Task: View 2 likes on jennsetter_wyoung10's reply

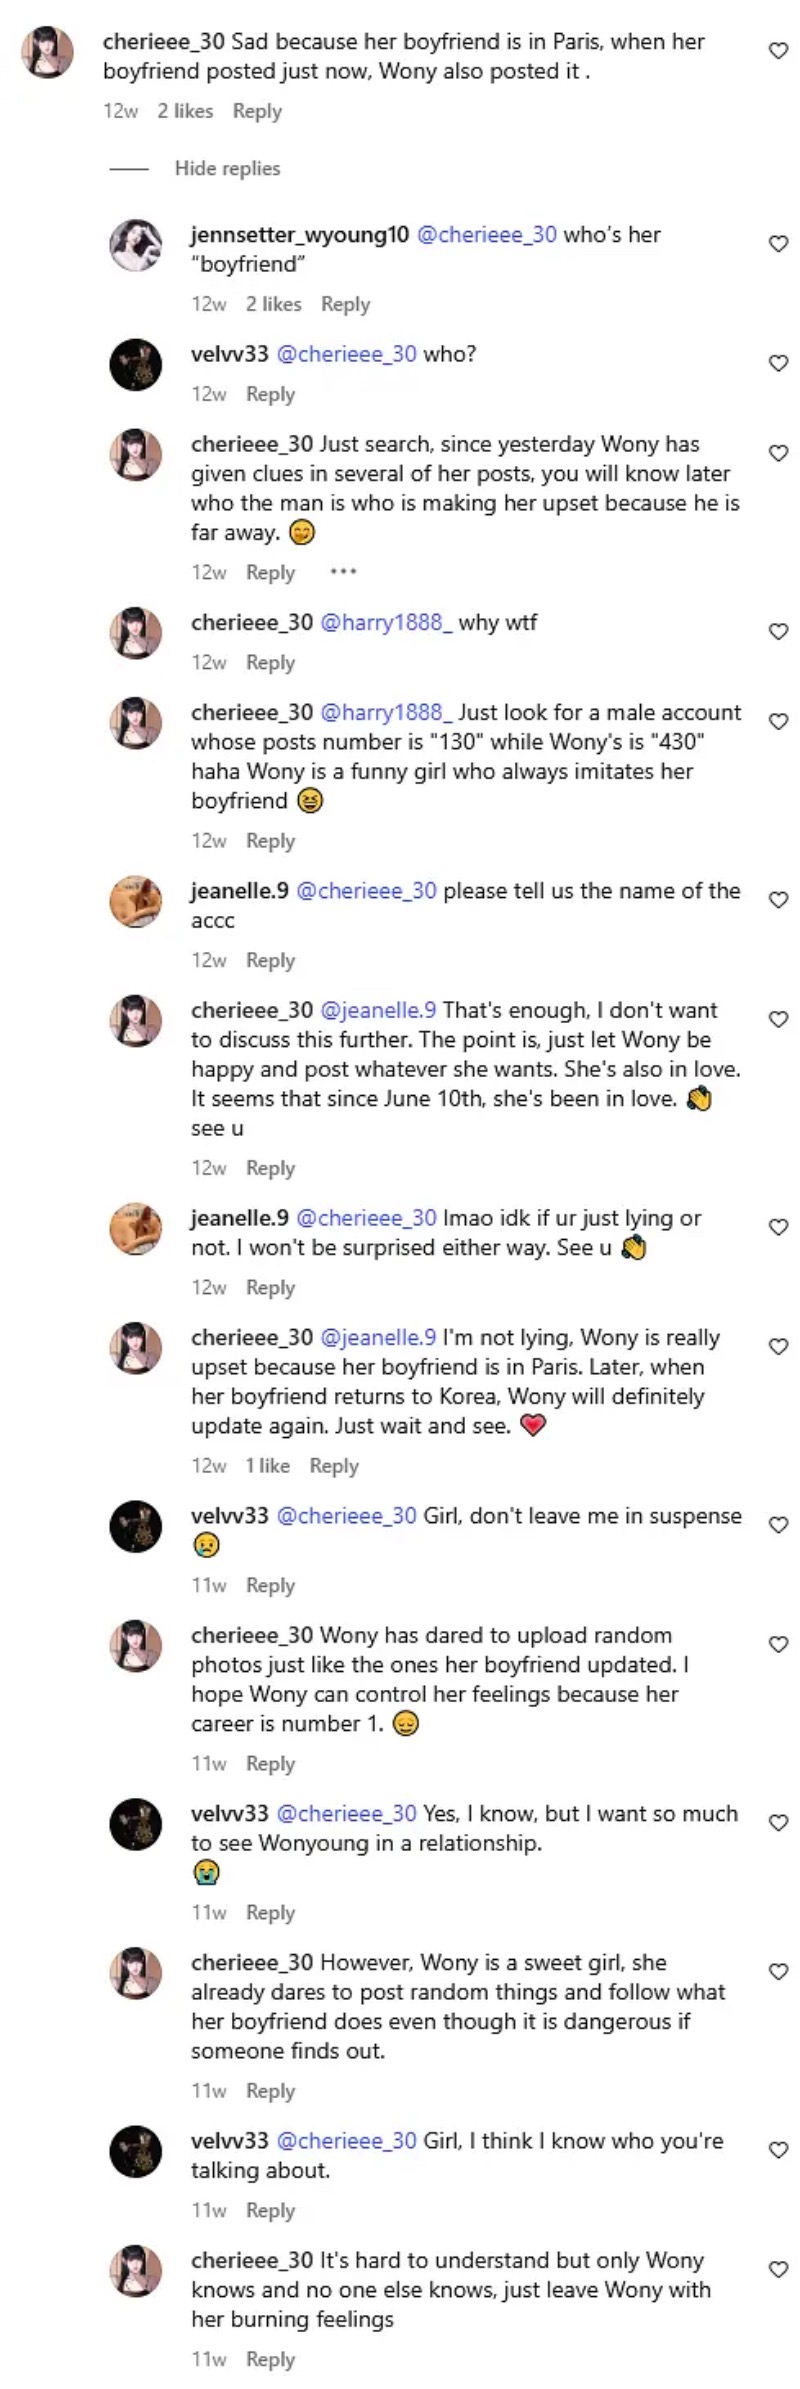Action: tap(273, 304)
